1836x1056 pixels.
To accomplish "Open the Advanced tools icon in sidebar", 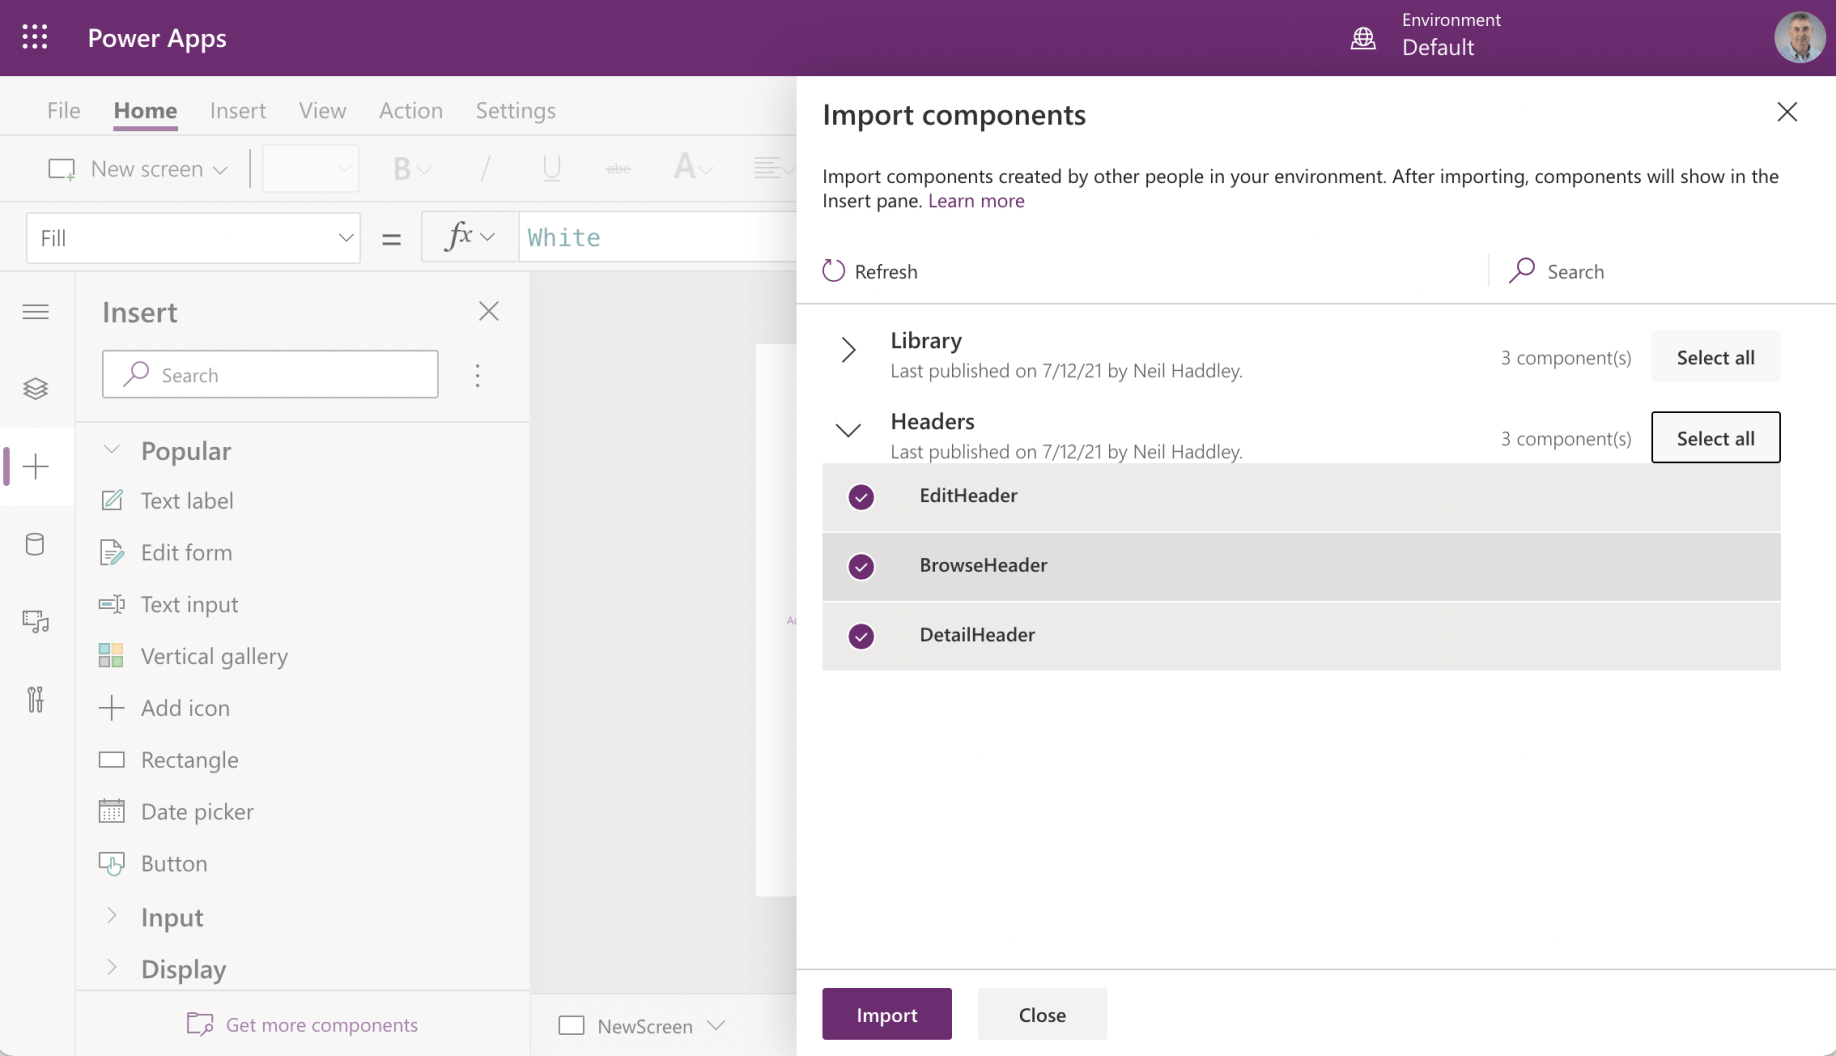I will pos(35,699).
